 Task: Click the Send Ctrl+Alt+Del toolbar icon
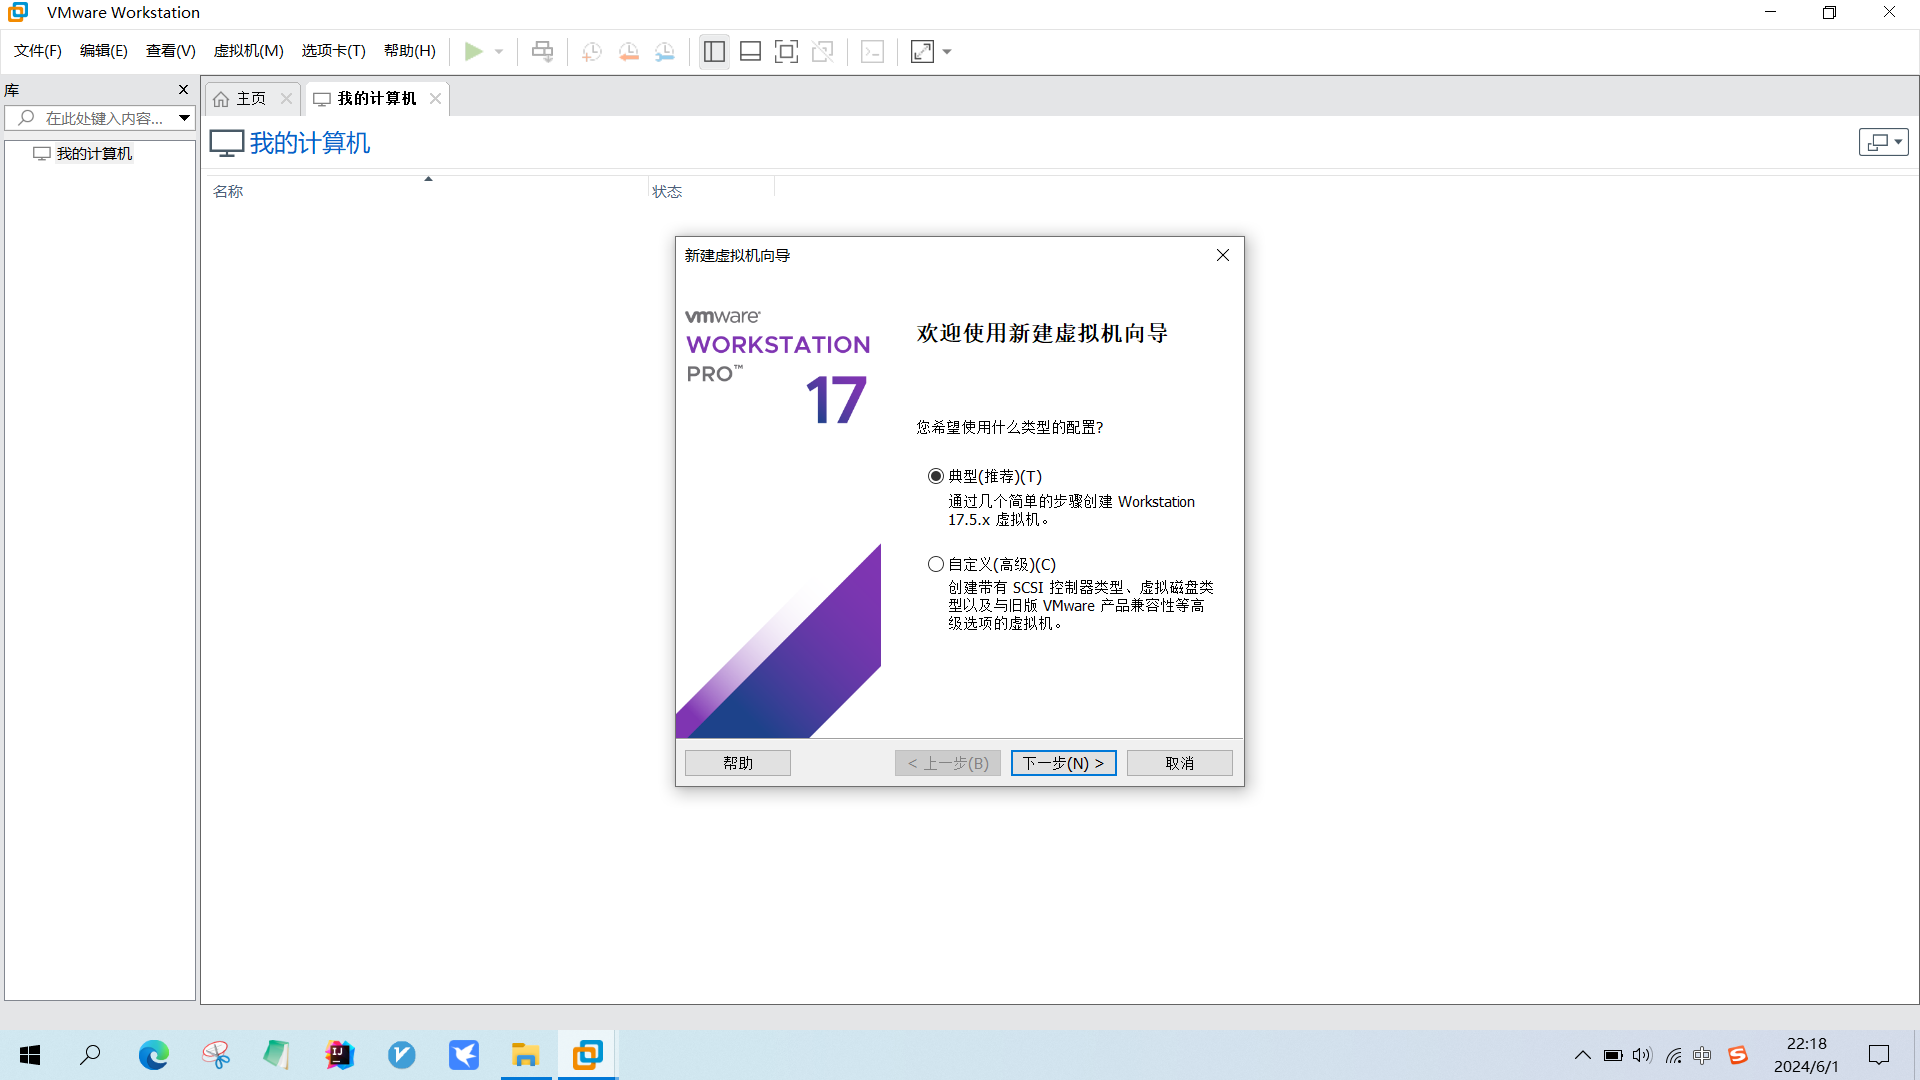click(x=542, y=51)
